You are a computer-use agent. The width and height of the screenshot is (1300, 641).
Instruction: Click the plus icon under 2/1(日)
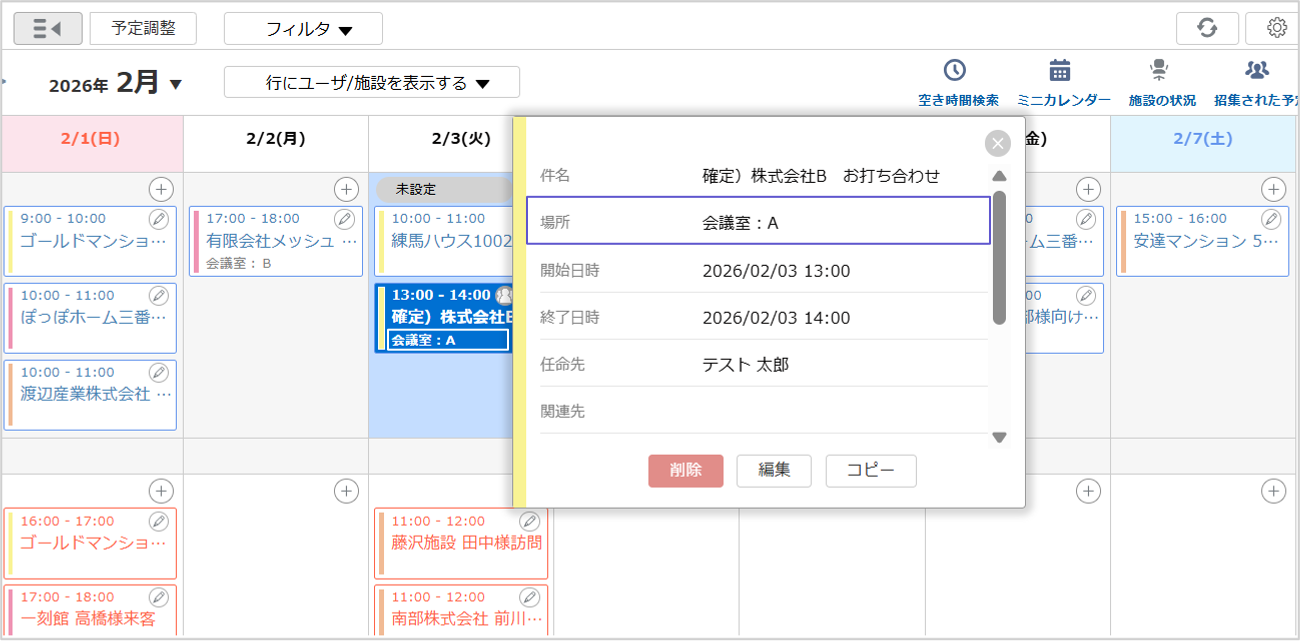tap(161, 188)
